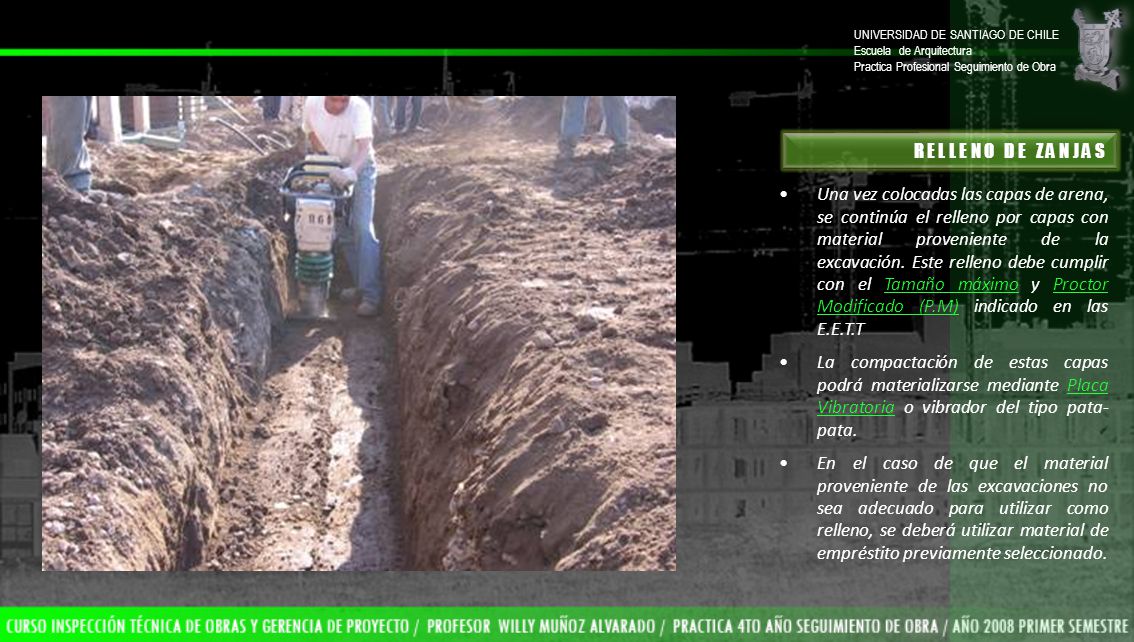Click the paragraph starting 'En el caso de que'
Viewport: 1134px width, 642px height.
(962, 508)
